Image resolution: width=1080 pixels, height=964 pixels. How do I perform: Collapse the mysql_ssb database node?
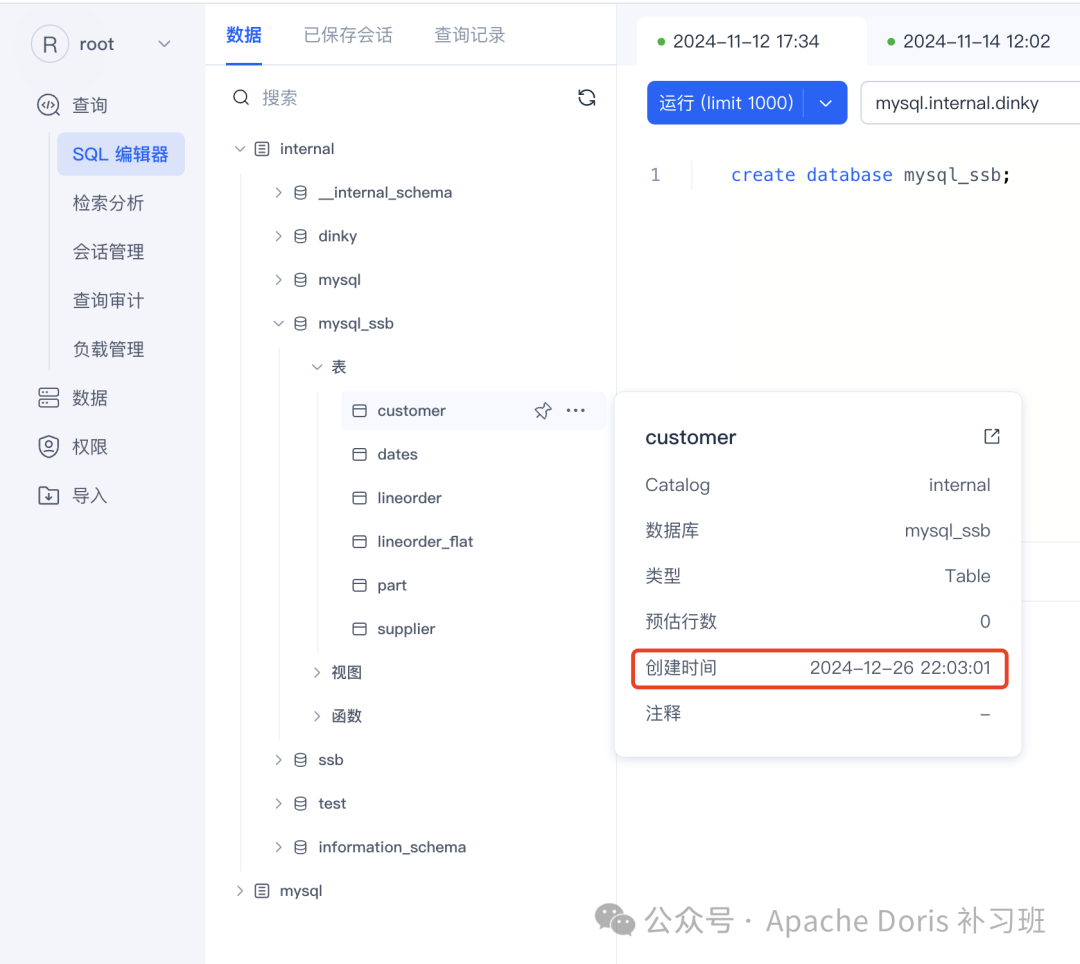278,323
